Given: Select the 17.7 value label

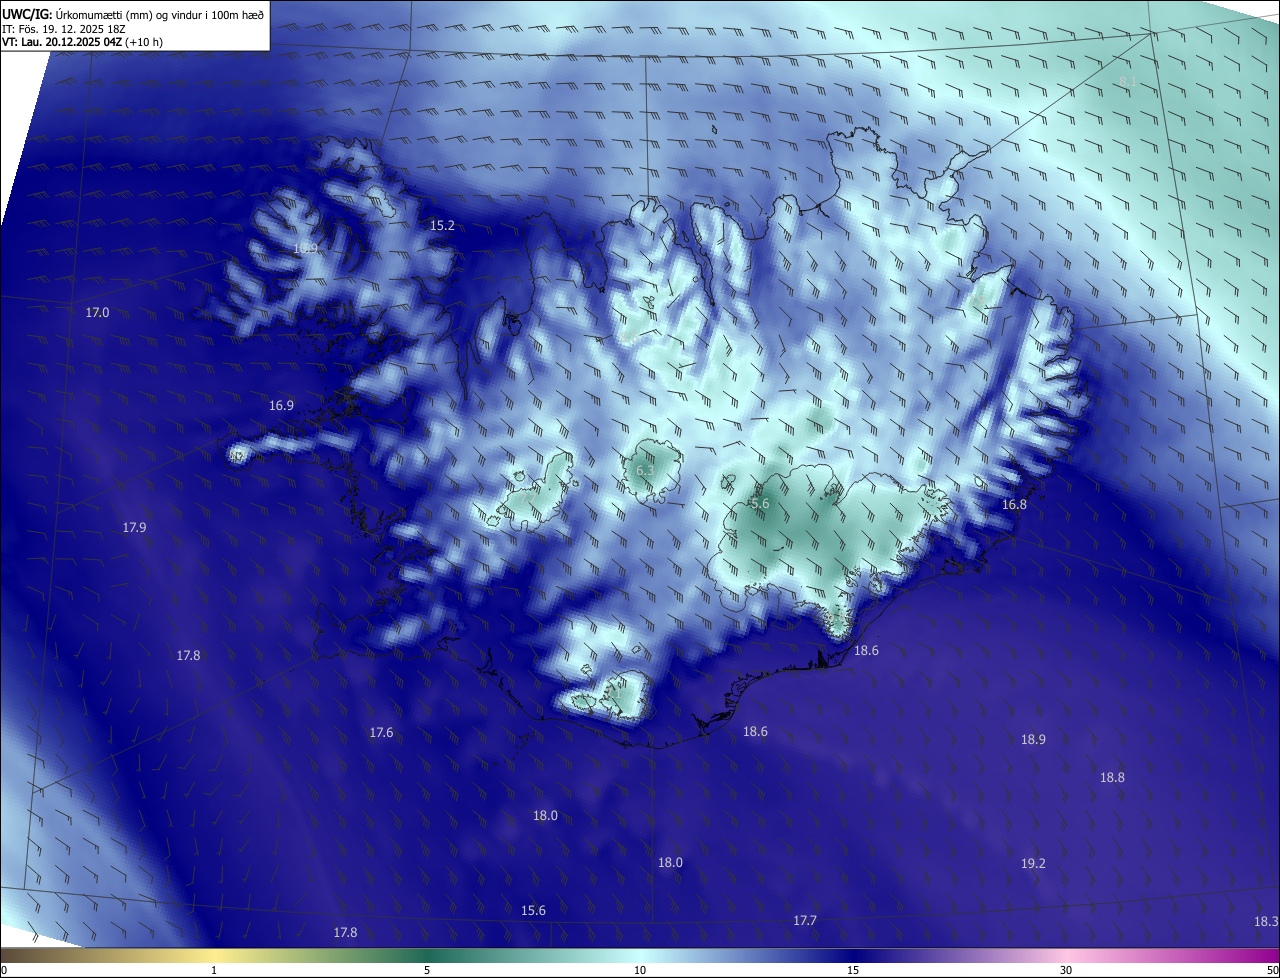Looking at the screenshot, I should (x=805, y=921).
